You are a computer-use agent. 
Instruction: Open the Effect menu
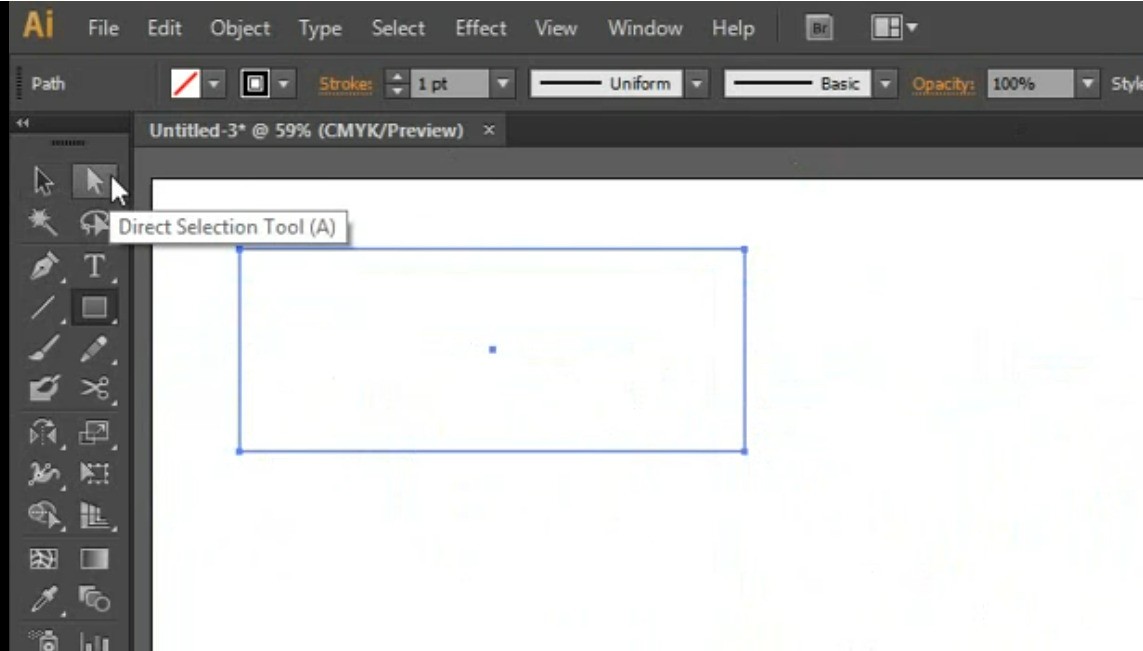[480, 28]
